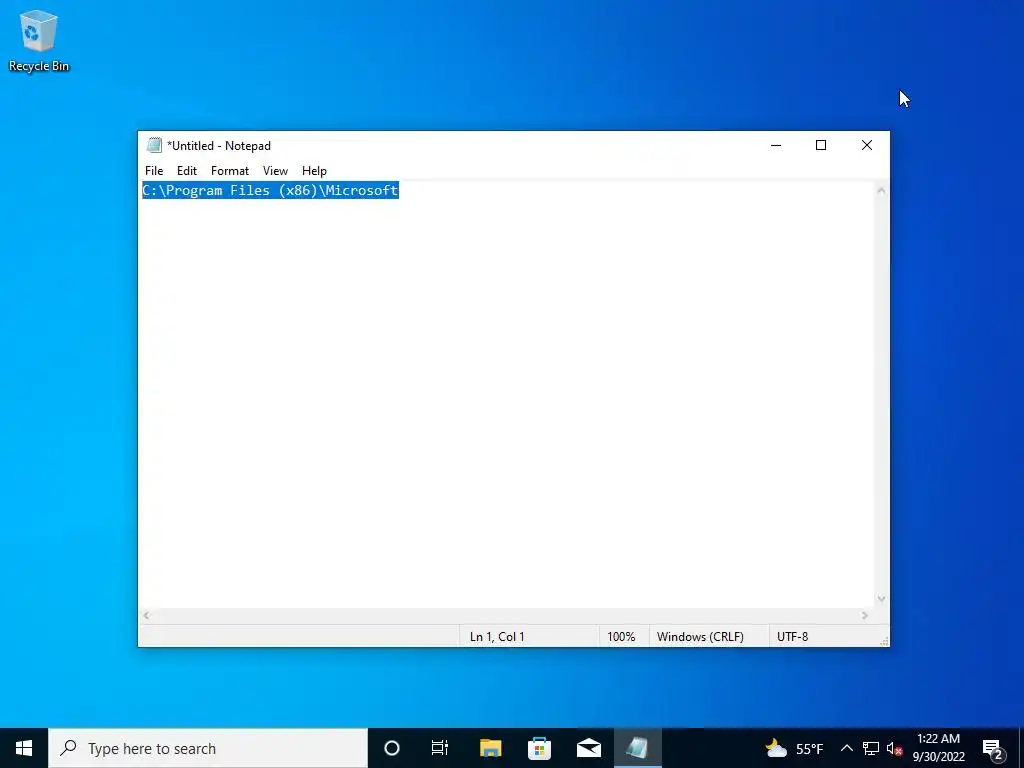Click the Notepad taskbar button
Viewport: 1024px width, 768px height.
coord(637,748)
